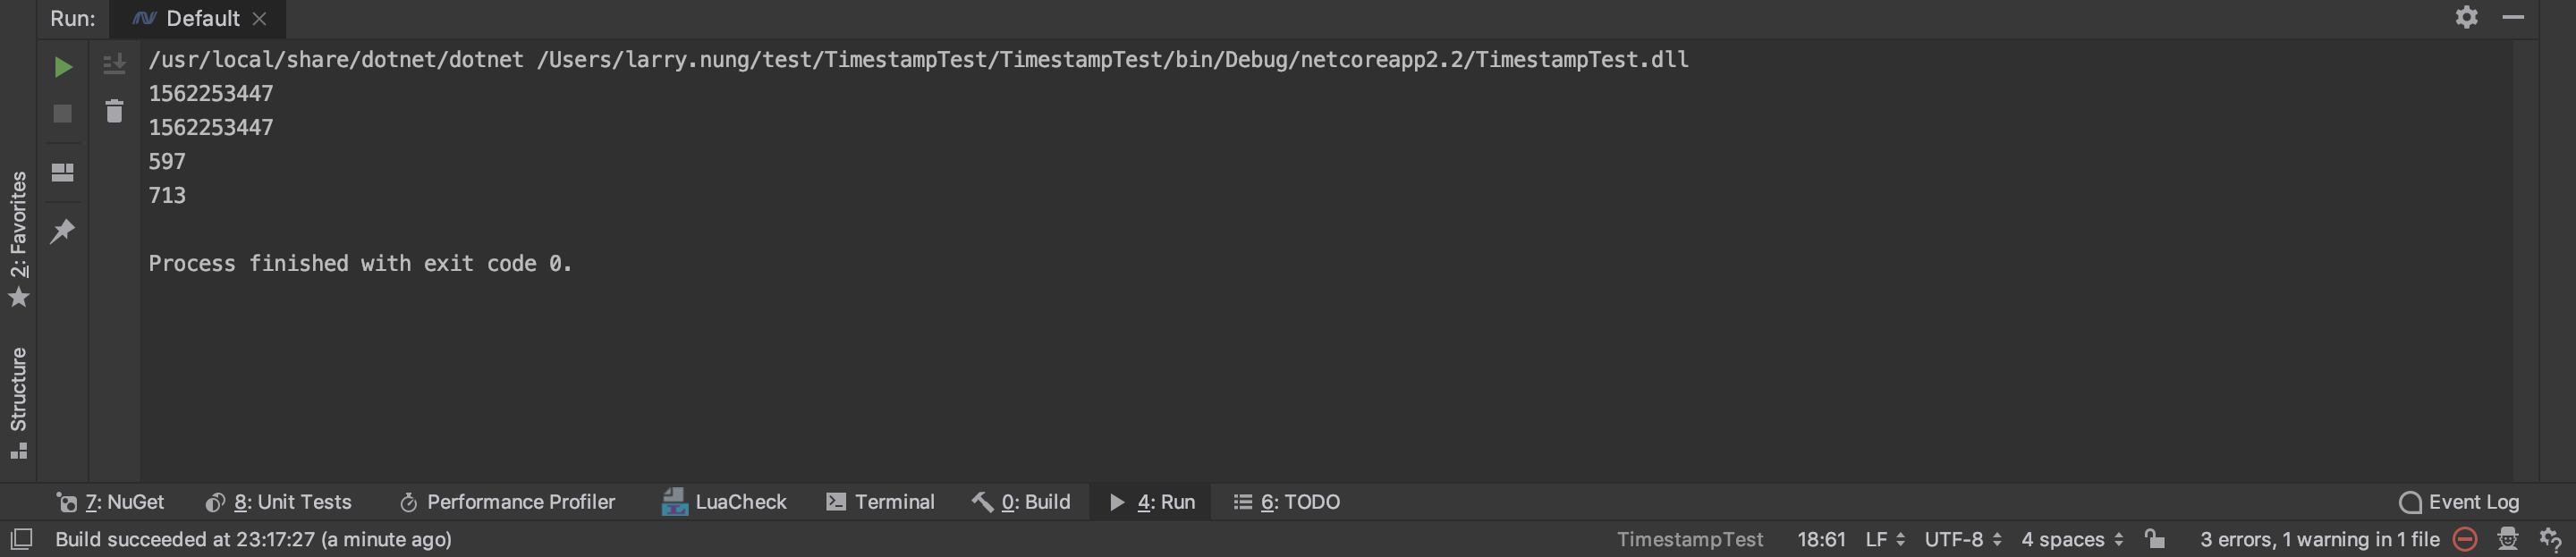
Task: Switch to the Terminal tab
Action: point(880,502)
